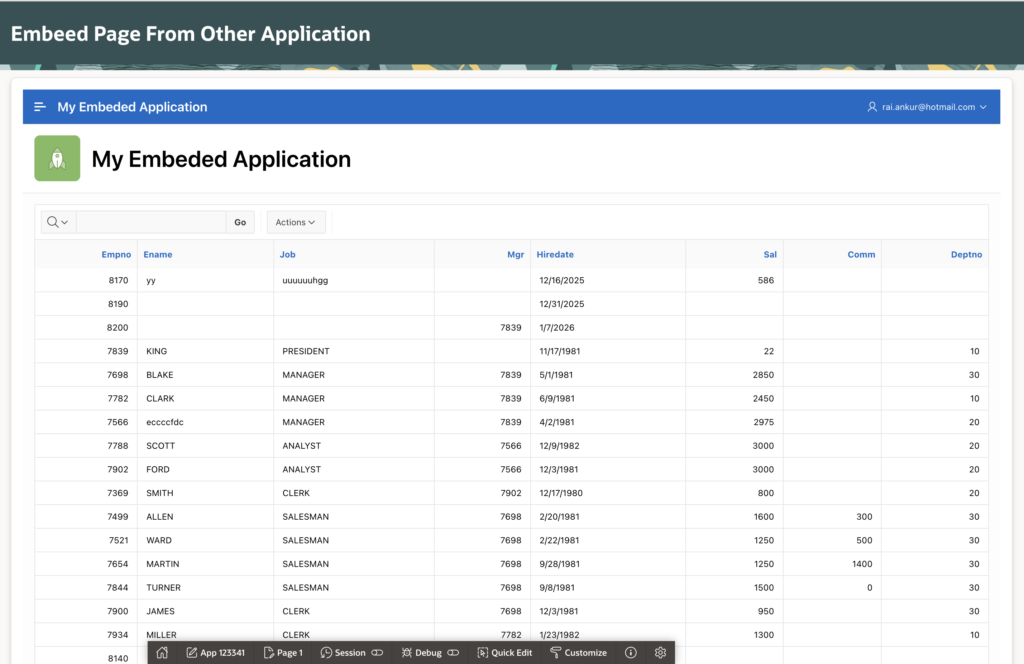Sort the report by the Ename column
1024x664 pixels.
(157, 254)
